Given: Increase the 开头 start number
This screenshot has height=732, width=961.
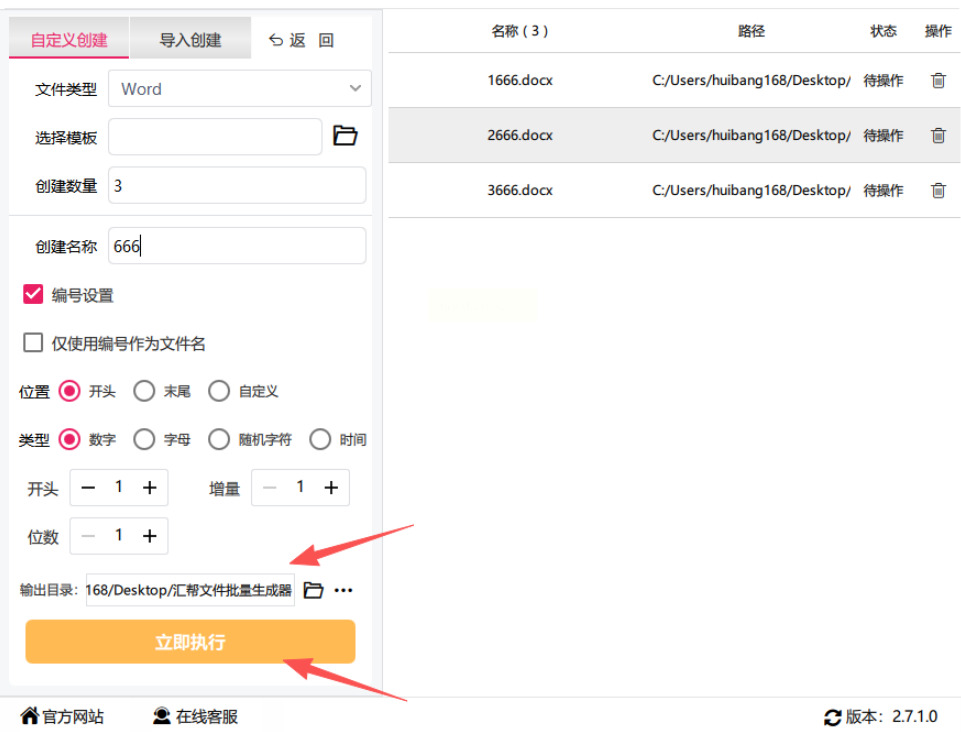Looking at the screenshot, I should [150, 488].
